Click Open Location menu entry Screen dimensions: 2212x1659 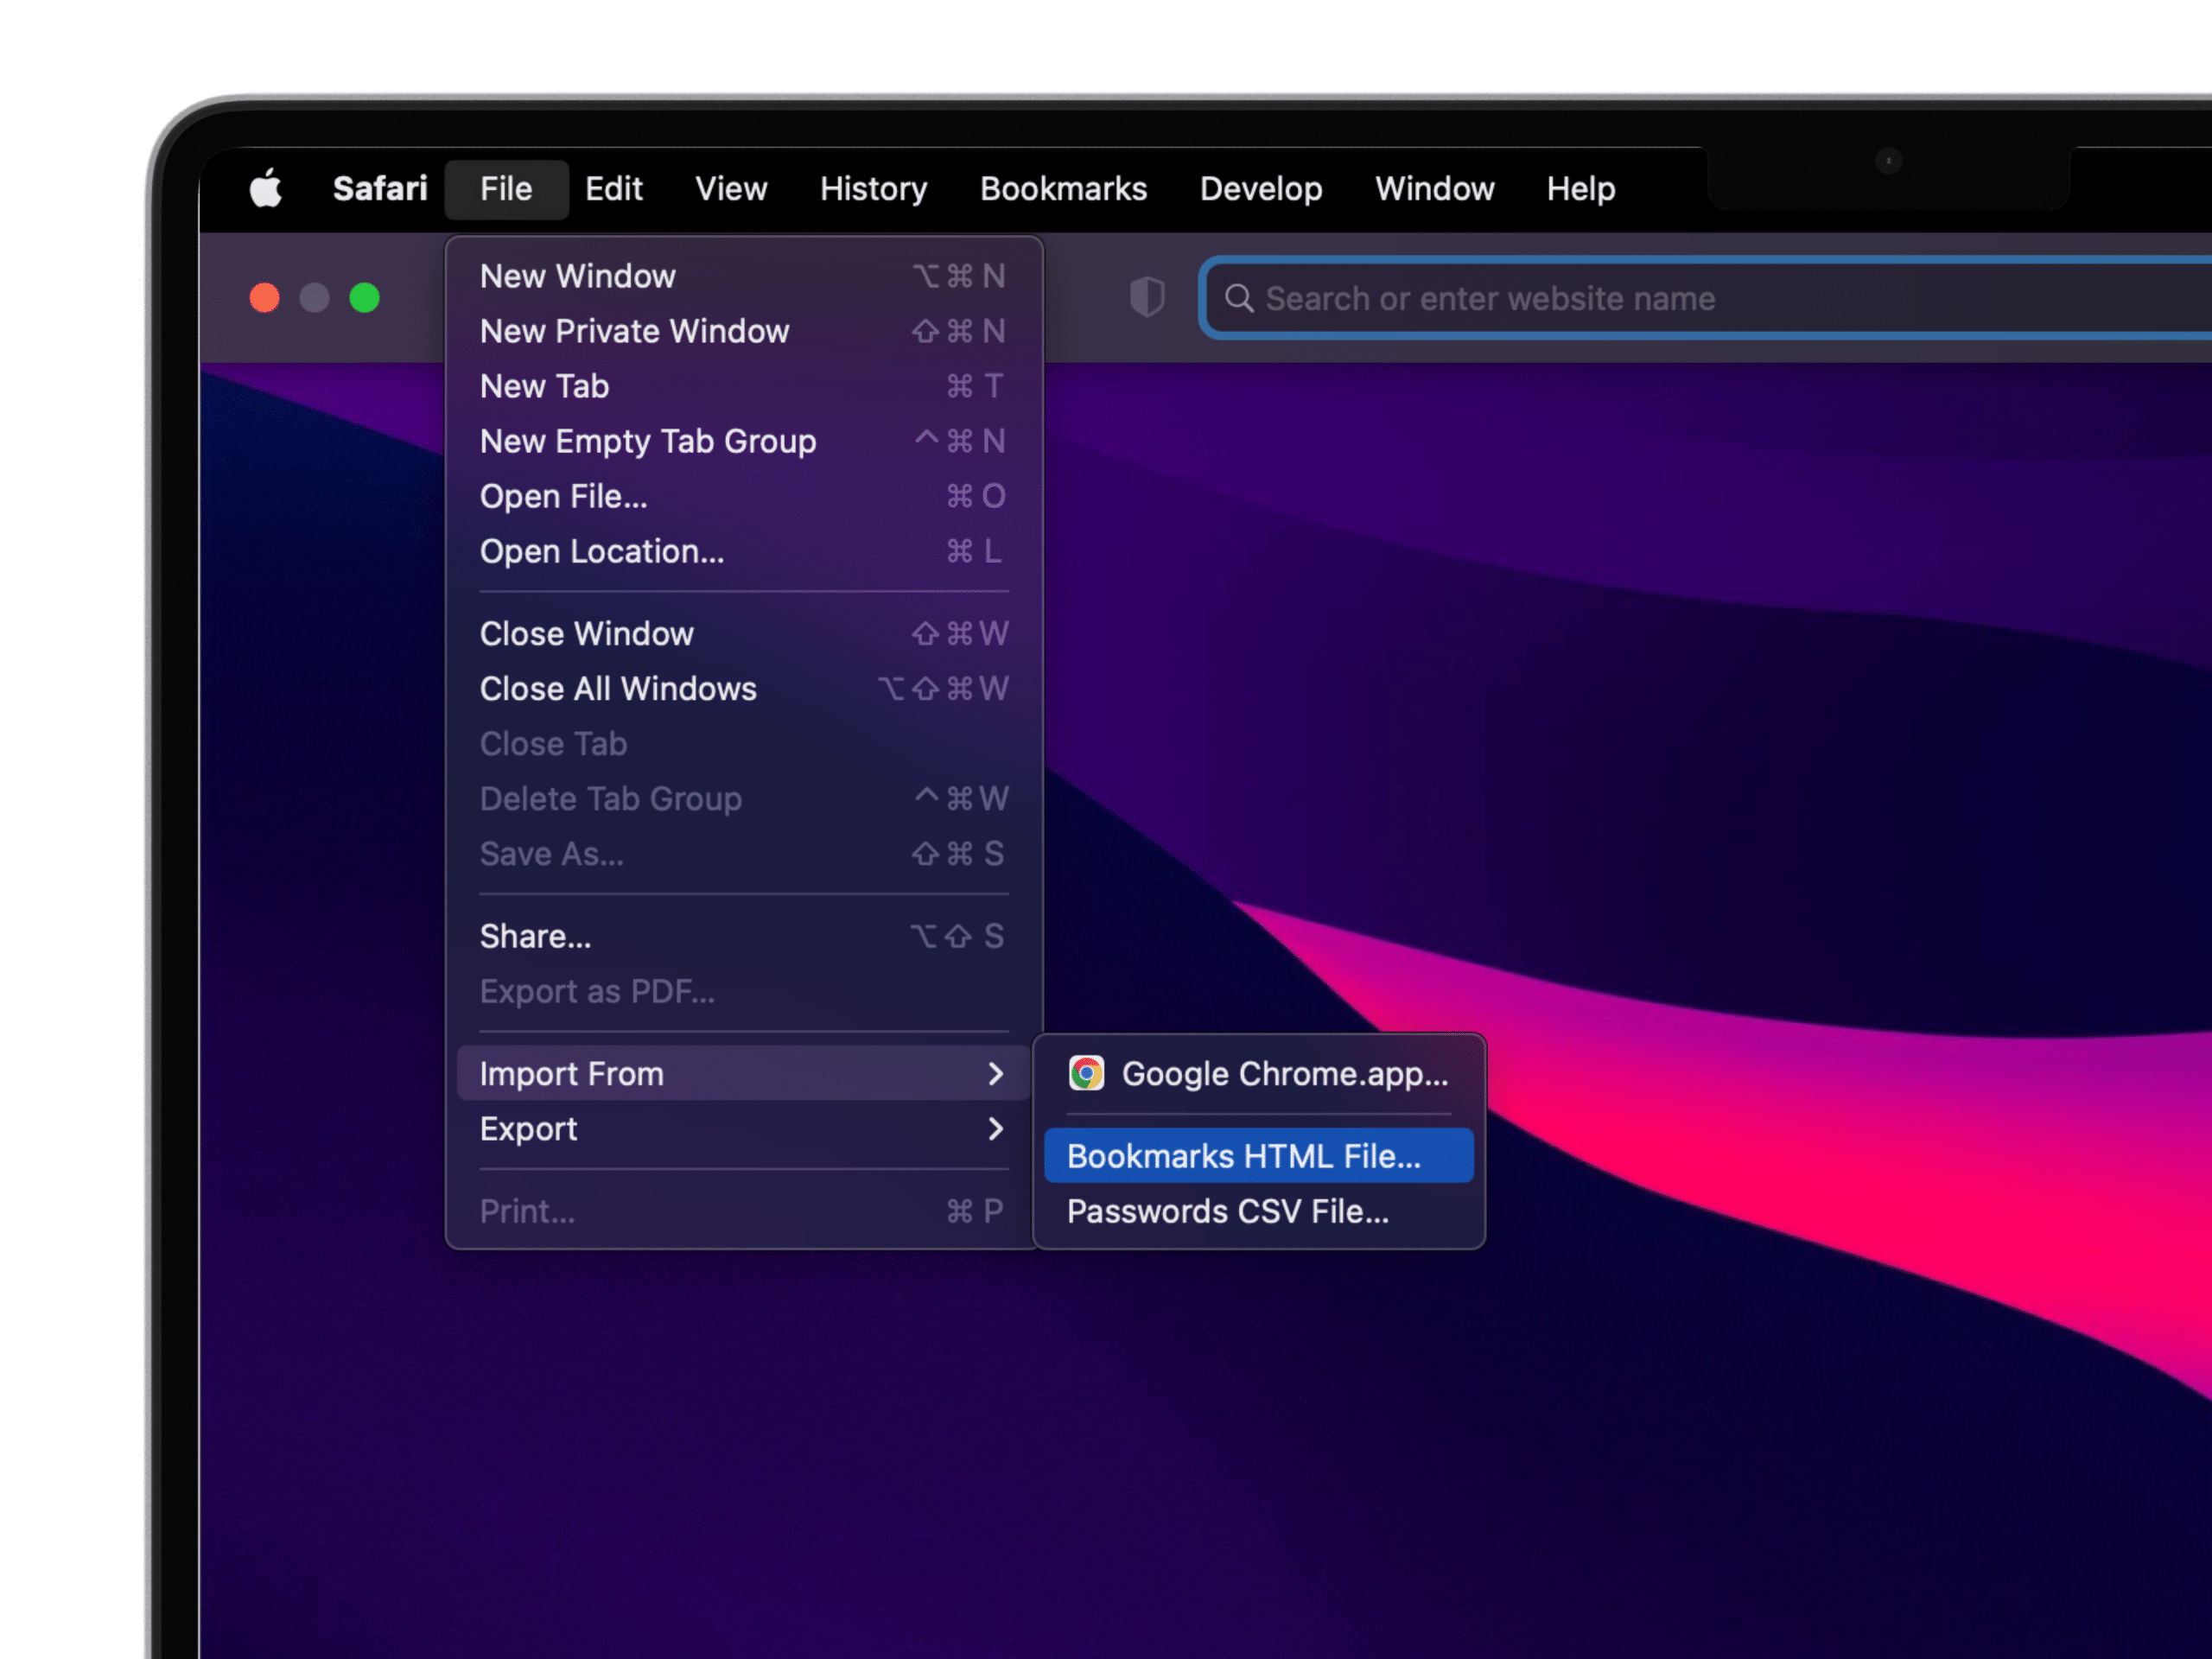tap(602, 551)
